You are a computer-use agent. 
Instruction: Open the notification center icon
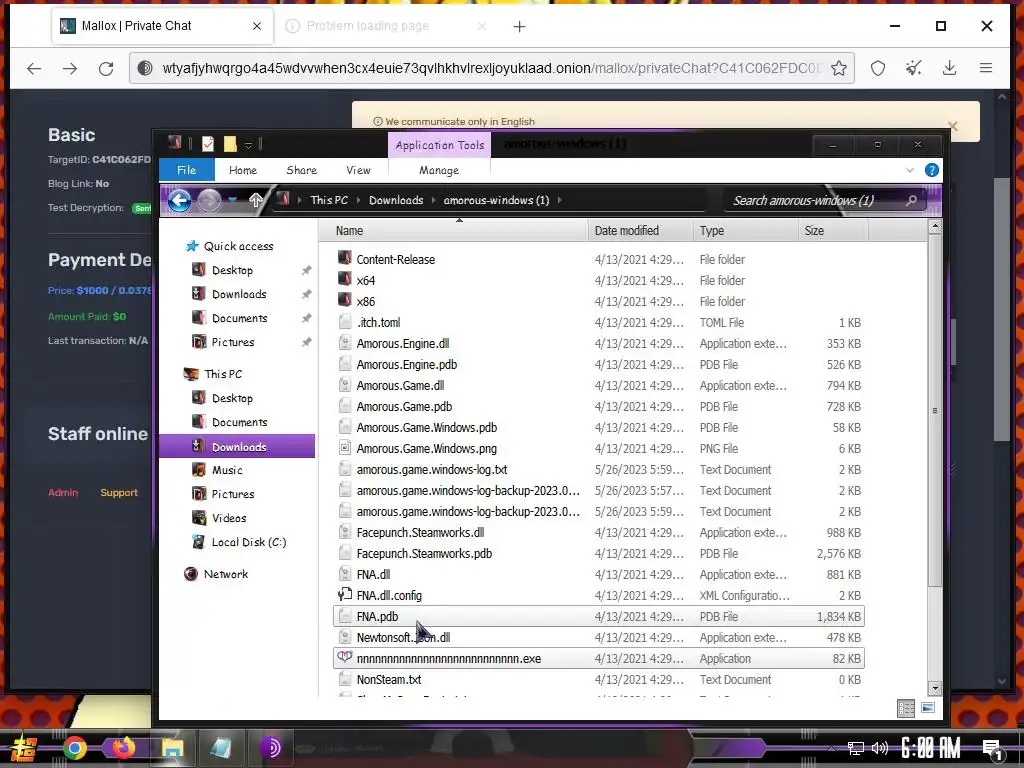(x=993, y=749)
